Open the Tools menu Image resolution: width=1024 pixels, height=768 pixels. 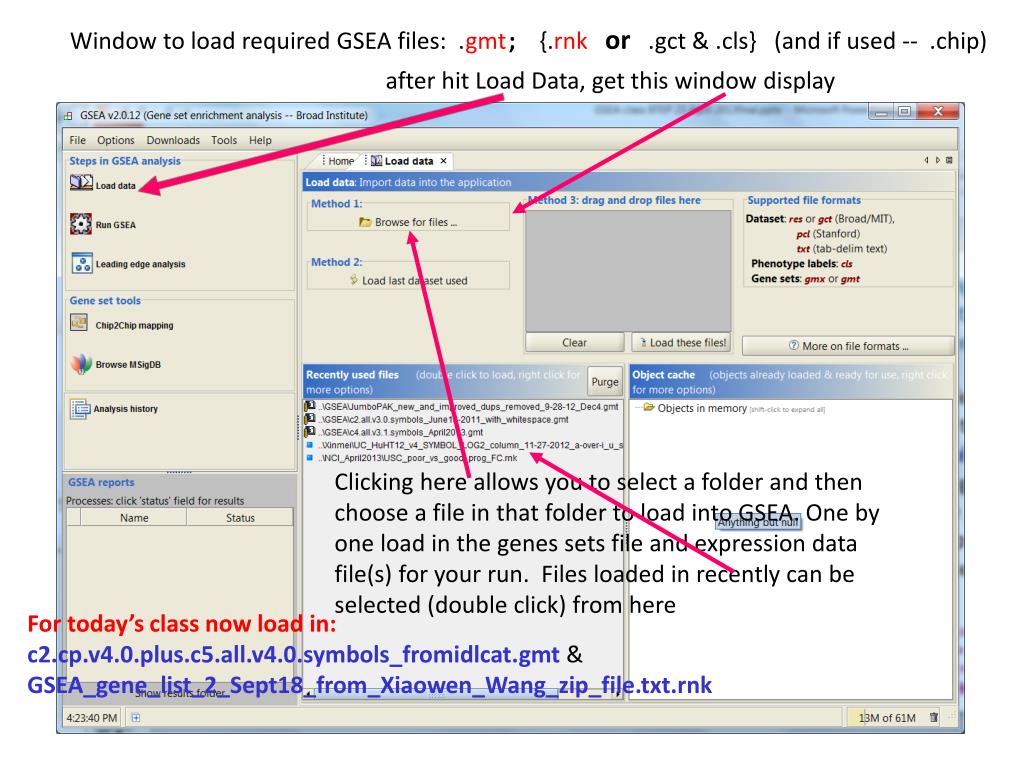click(224, 140)
